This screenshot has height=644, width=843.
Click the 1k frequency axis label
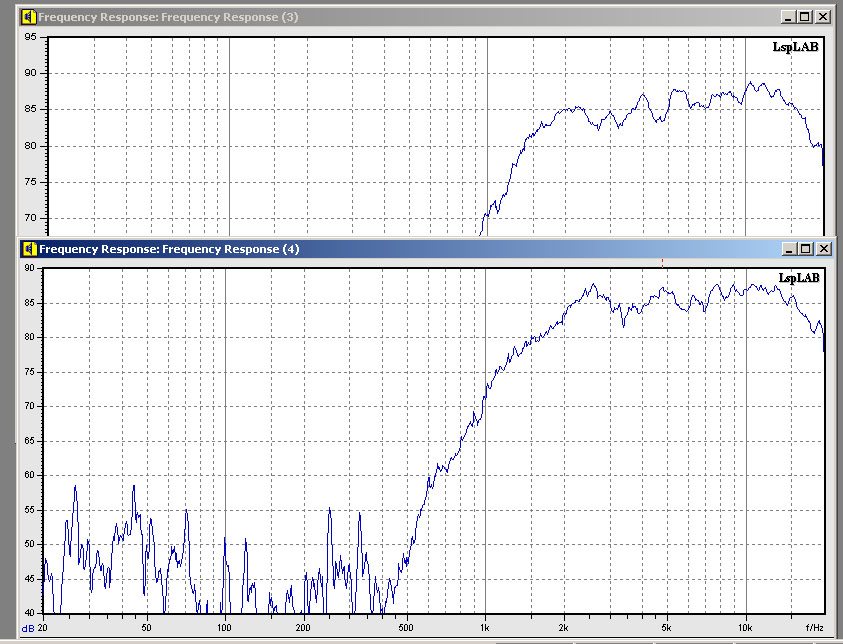coord(485,628)
